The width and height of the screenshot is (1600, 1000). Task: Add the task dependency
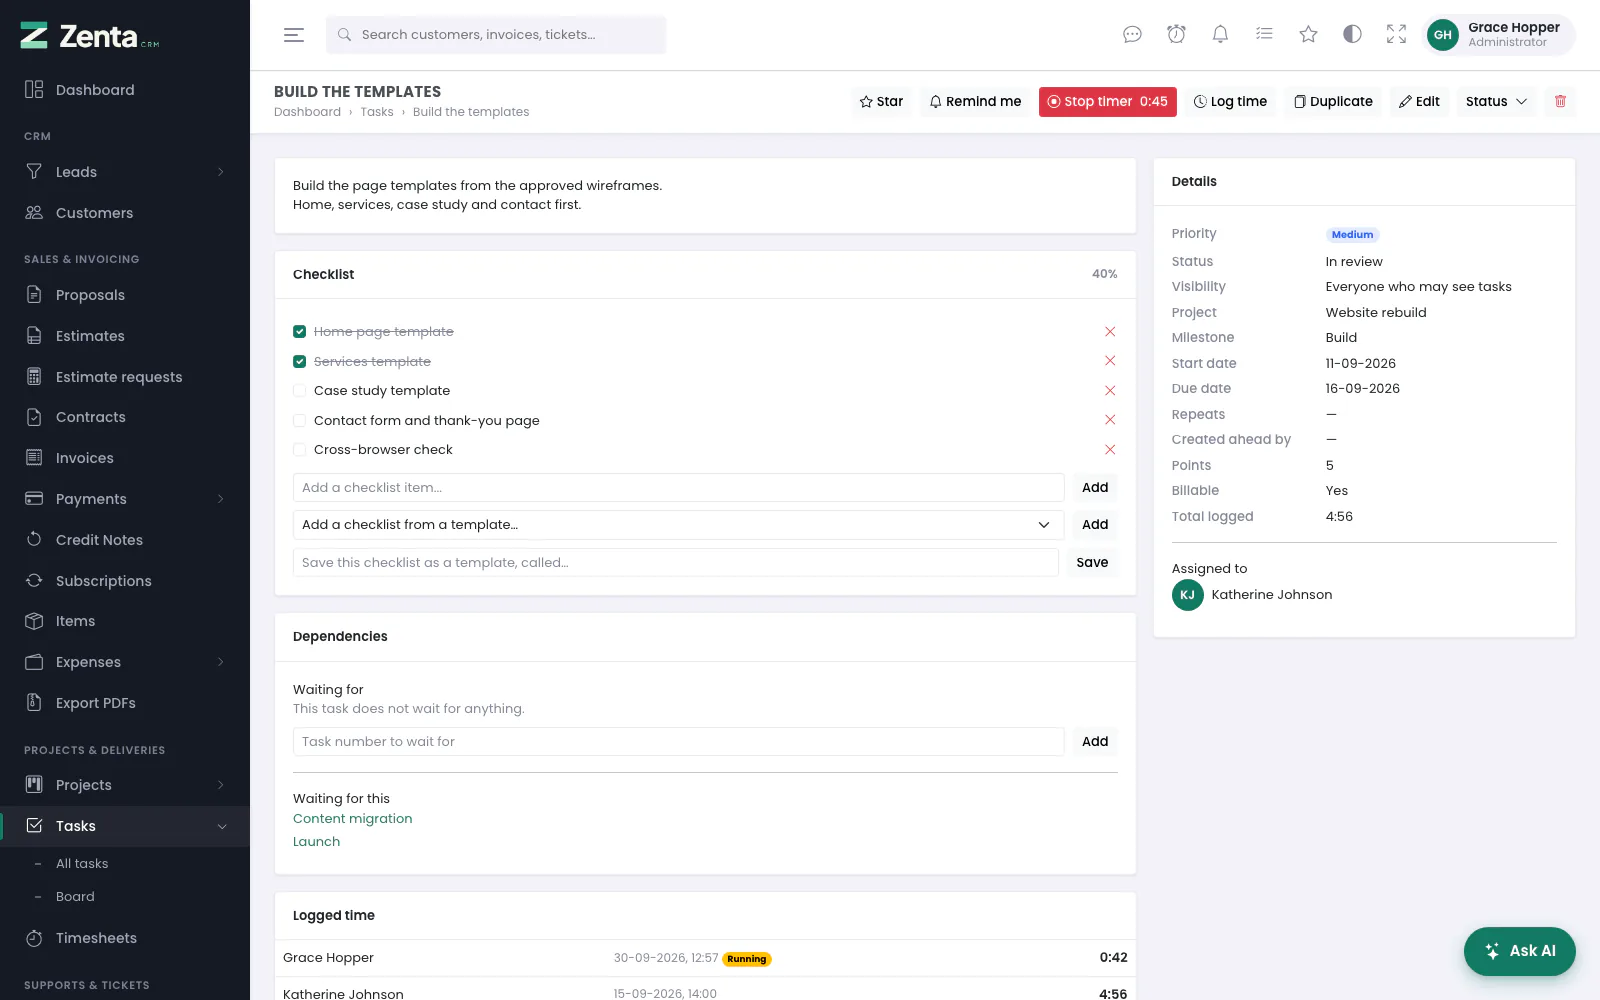1095,742
